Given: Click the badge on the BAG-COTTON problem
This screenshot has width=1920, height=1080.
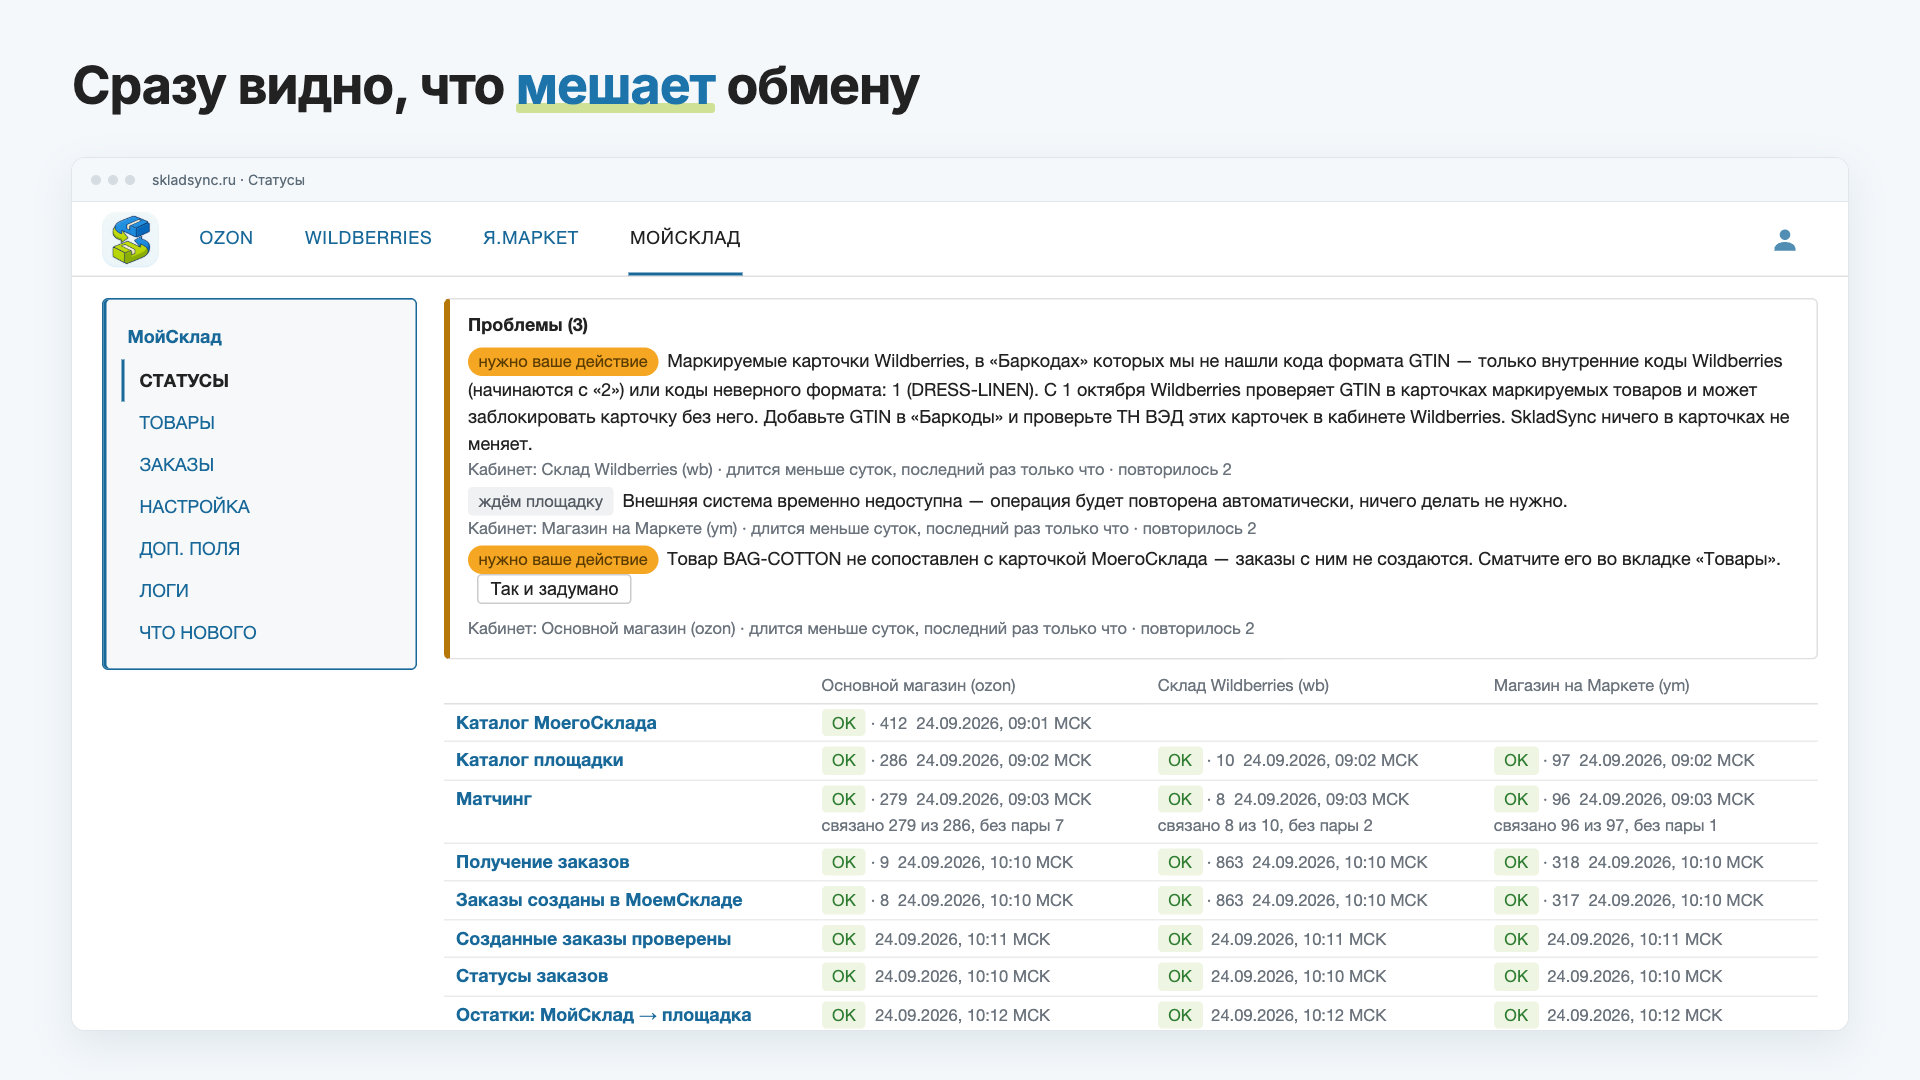Looking at the screenshot, I should (563, 560).
